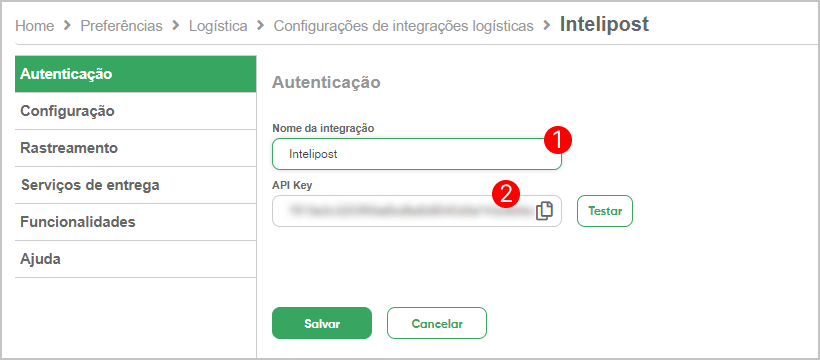820x360 pixels.
Task: Open the Serviços de entrega tab
Action: pyautogui.click(x=135, y=185)
